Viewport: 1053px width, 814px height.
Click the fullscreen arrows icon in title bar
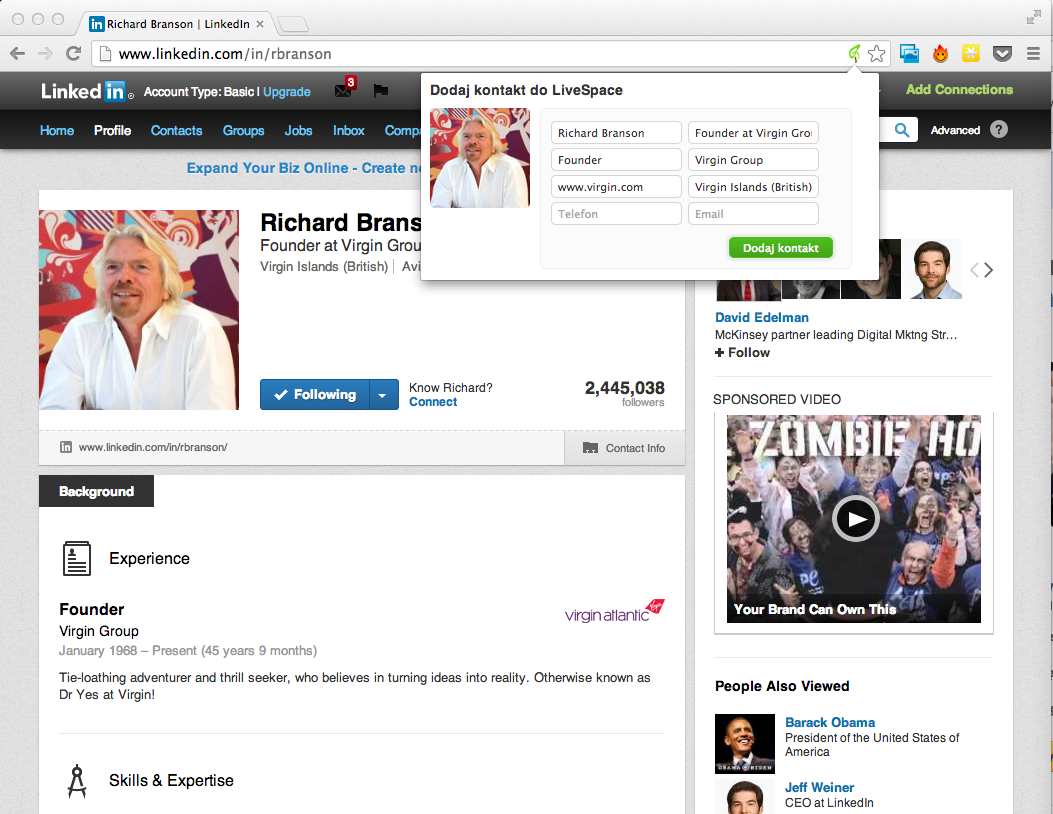[x=1034, y=18]
